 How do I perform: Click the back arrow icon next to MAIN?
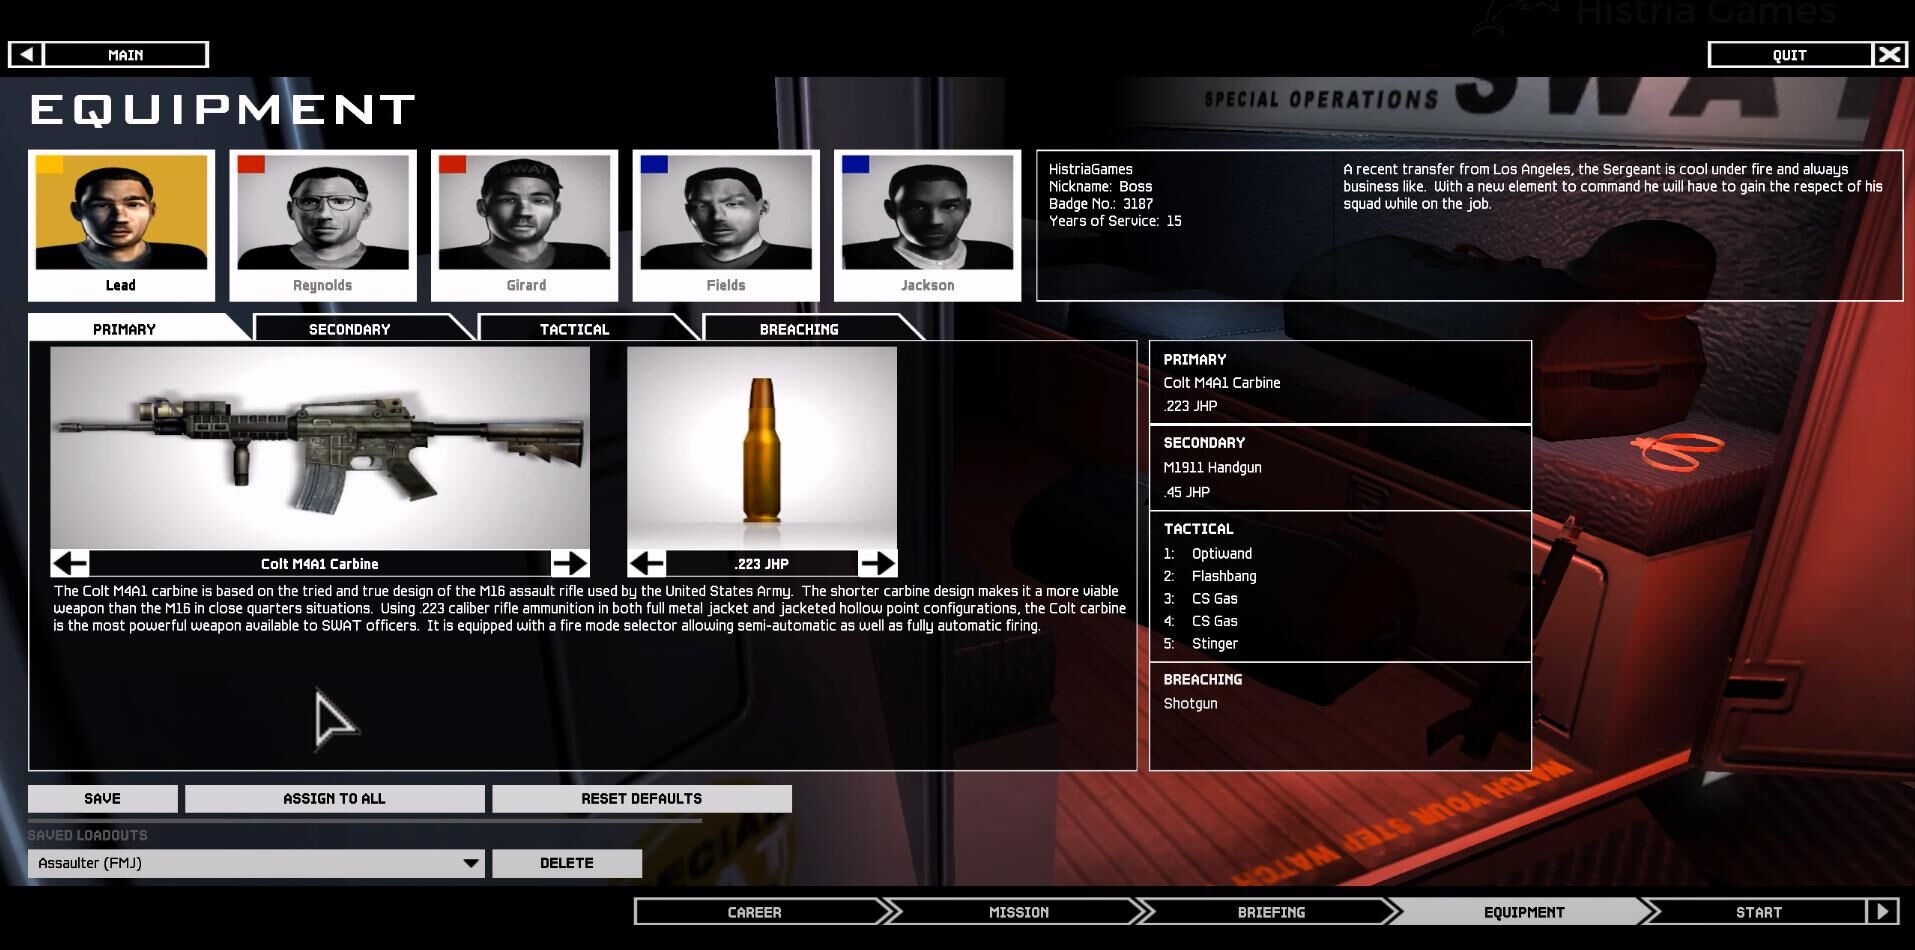pos(27,55)
